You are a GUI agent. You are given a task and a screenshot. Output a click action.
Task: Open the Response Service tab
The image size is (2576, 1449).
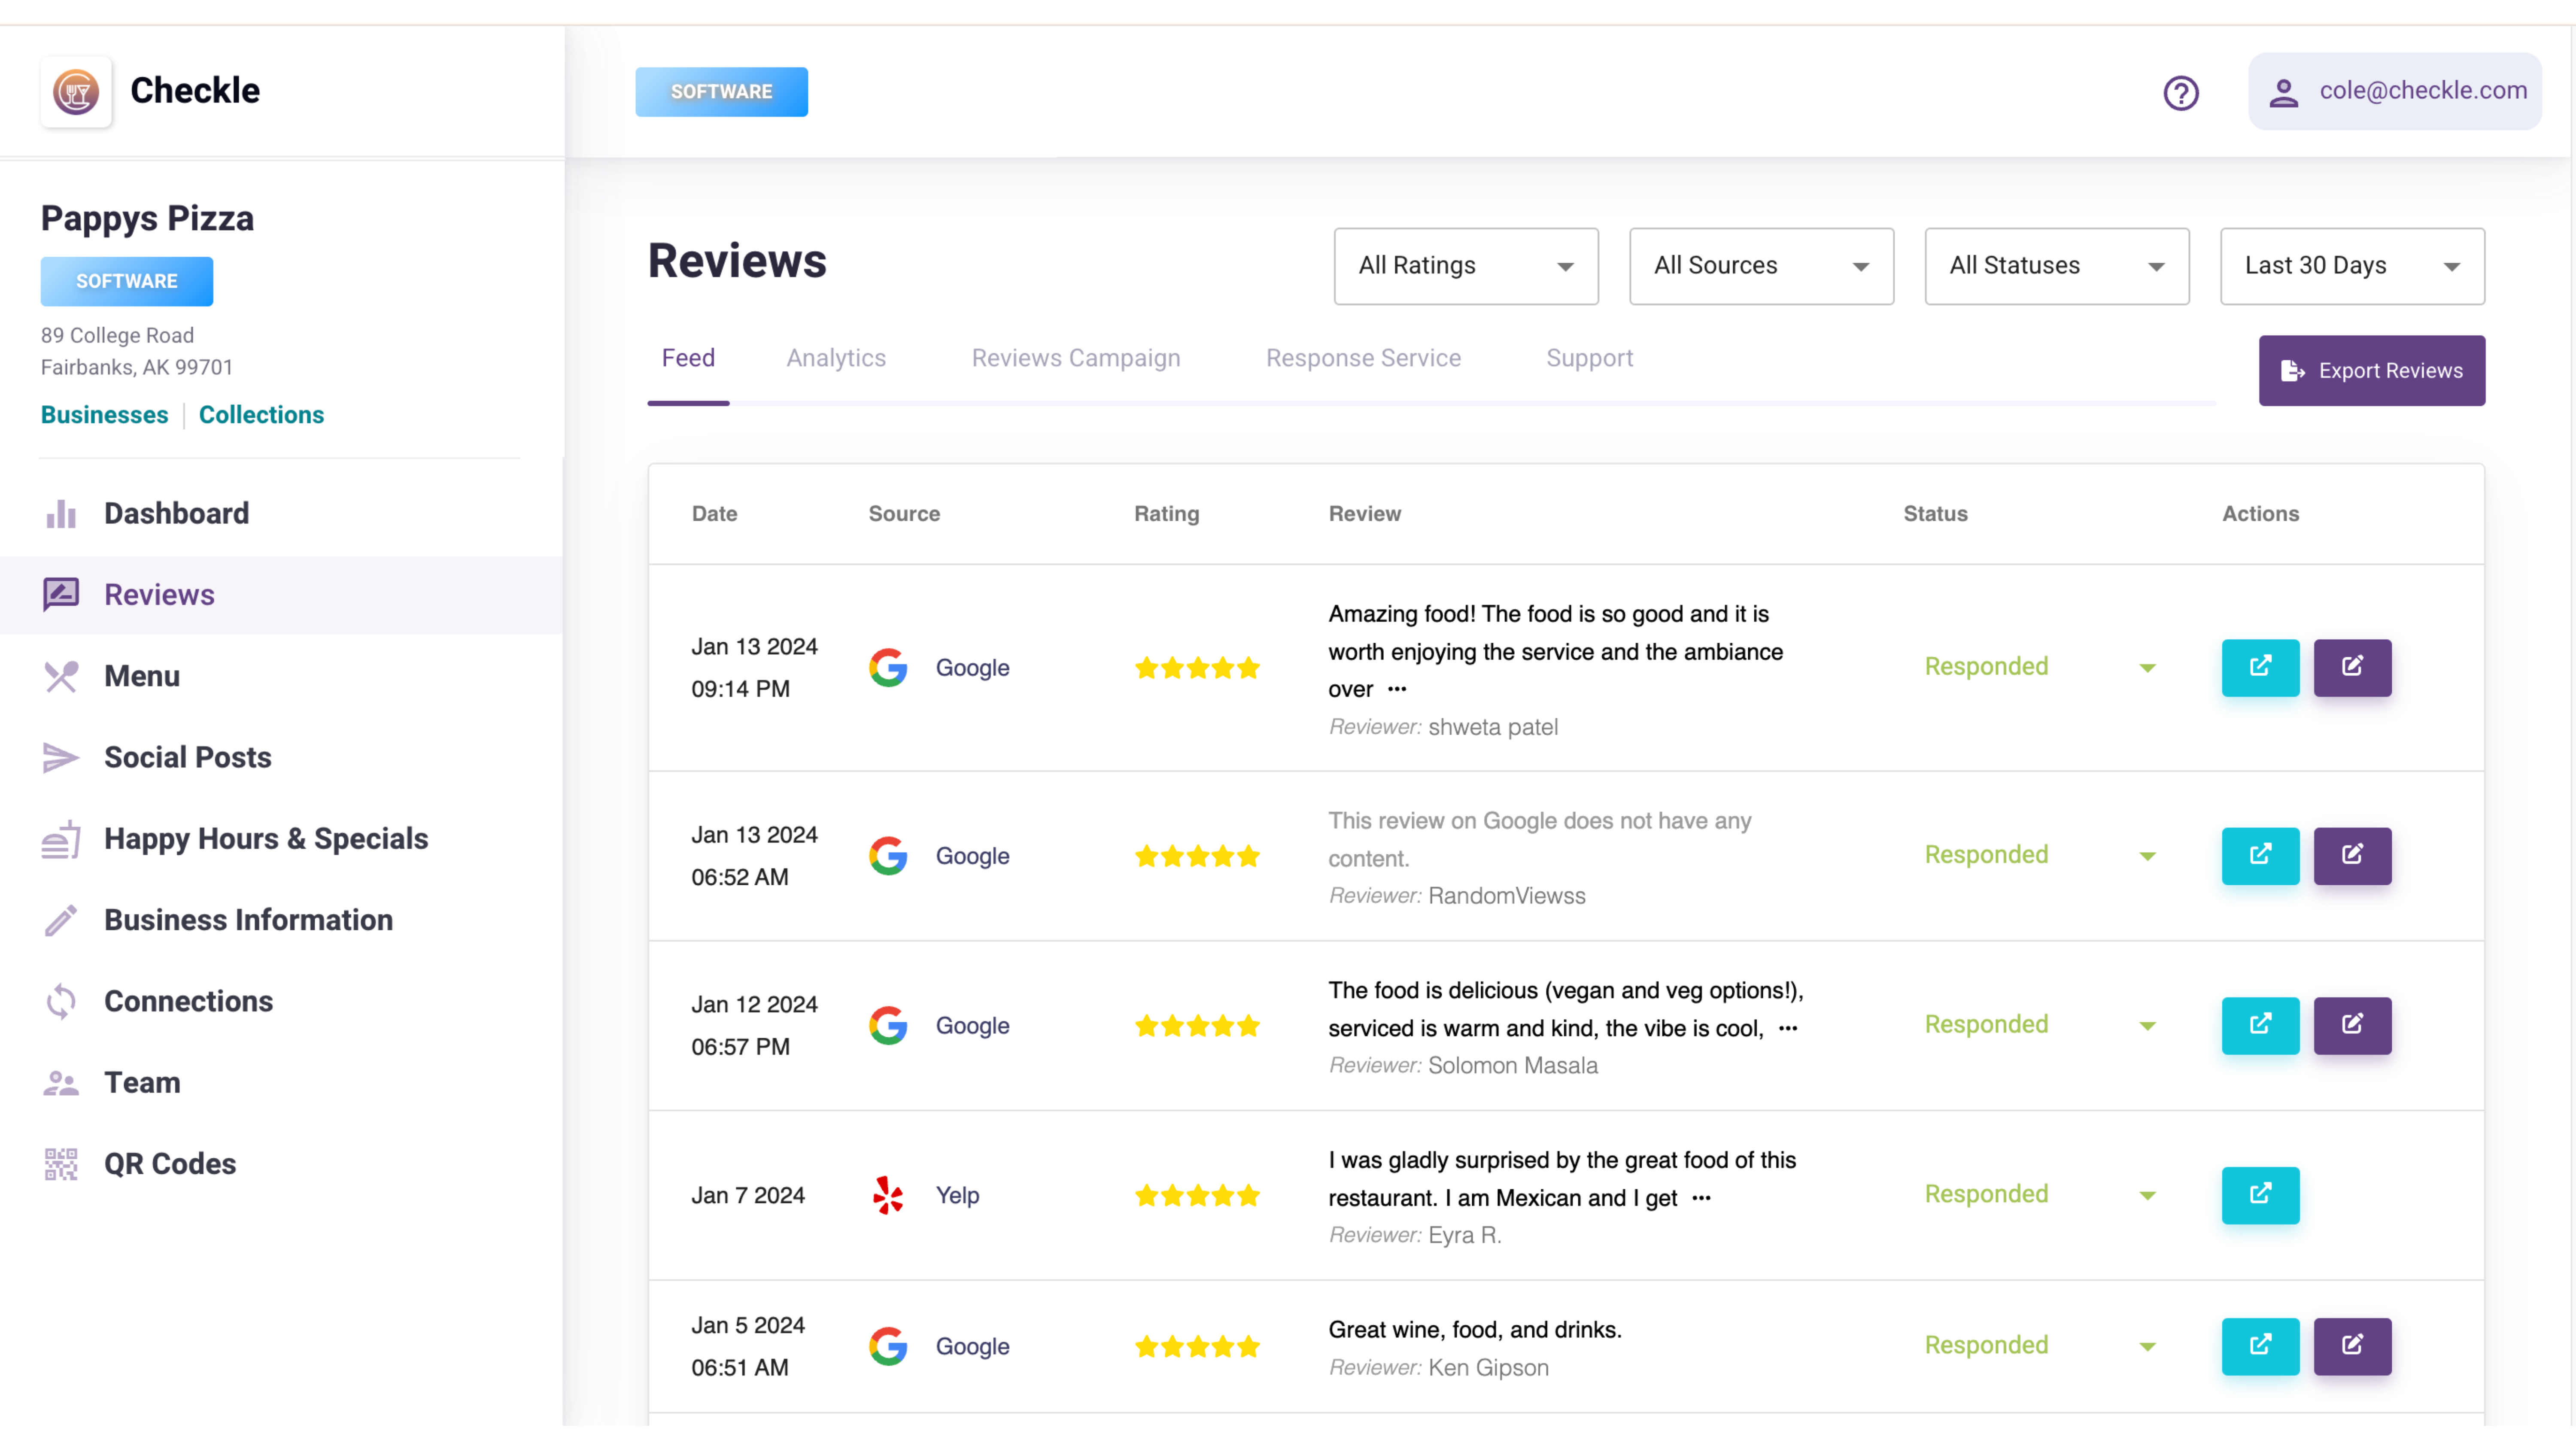(x=1363, y=358)
